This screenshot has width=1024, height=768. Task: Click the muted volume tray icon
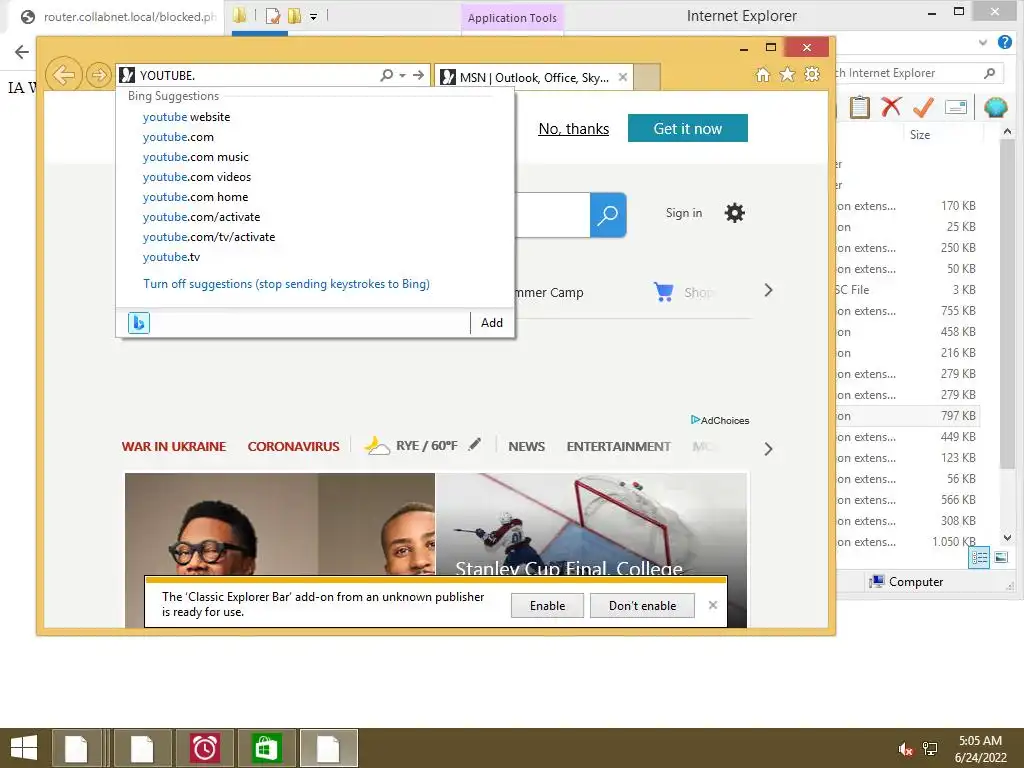tap(905, 750)
